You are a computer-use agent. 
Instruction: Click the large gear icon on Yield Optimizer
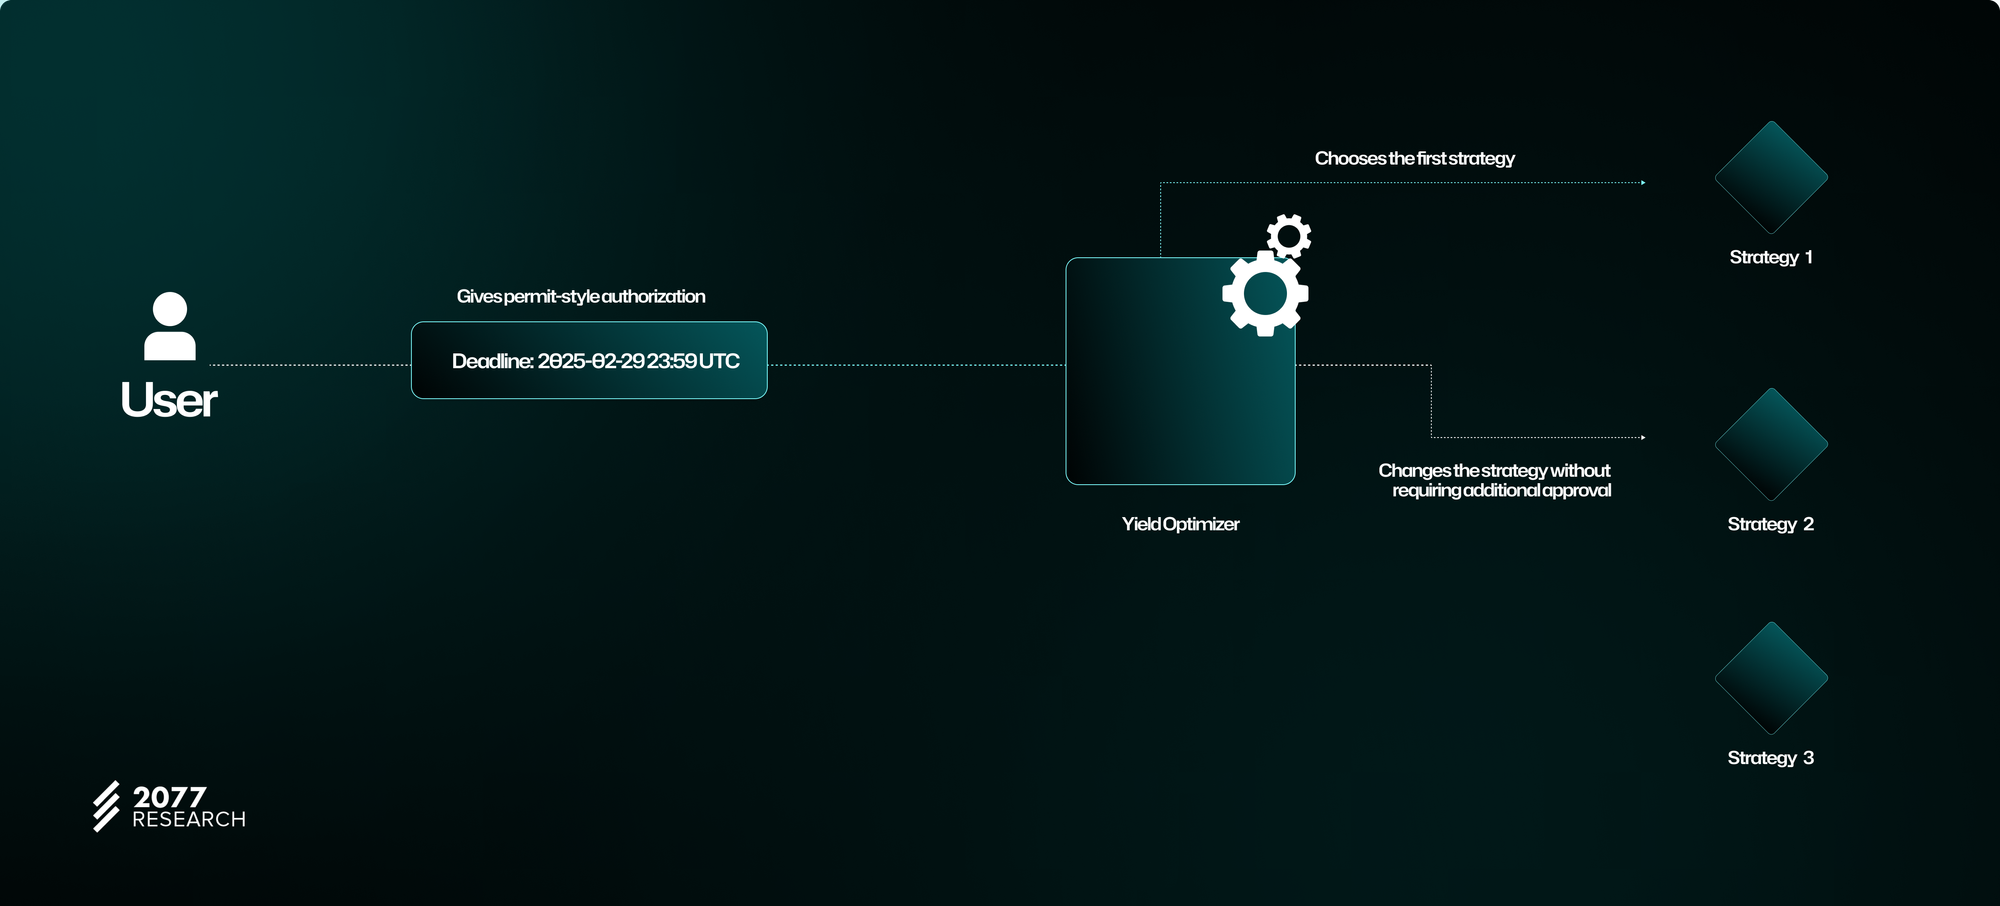tap(1265, 293)
